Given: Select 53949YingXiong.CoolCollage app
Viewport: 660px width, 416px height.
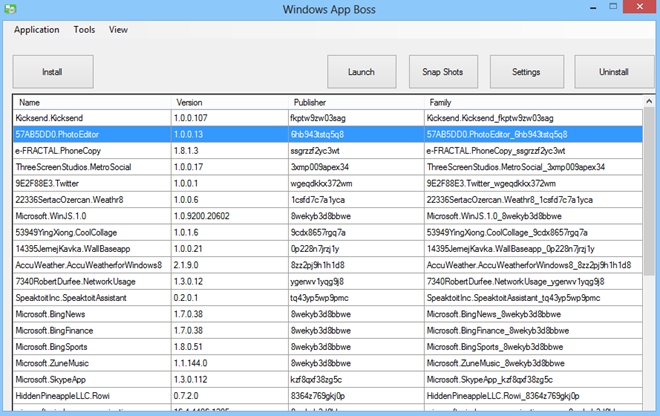Looking at the screenshot, I should click(x=328, y=232).
